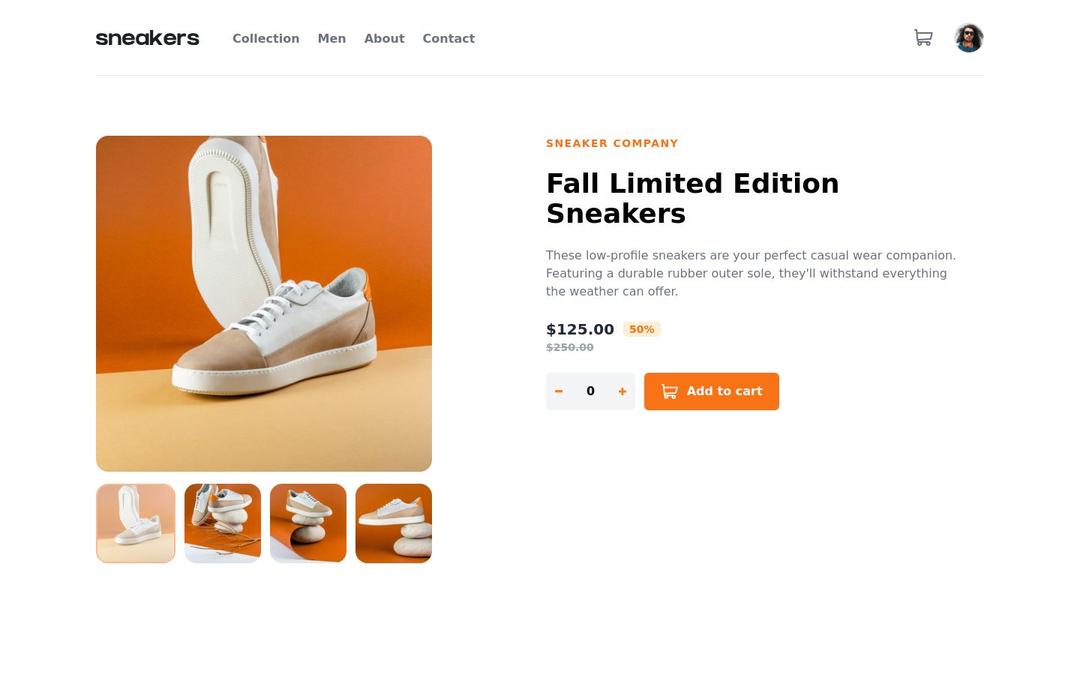Select the third product thumbnail
Screen dimensions: 1080x675
[308, 523]
